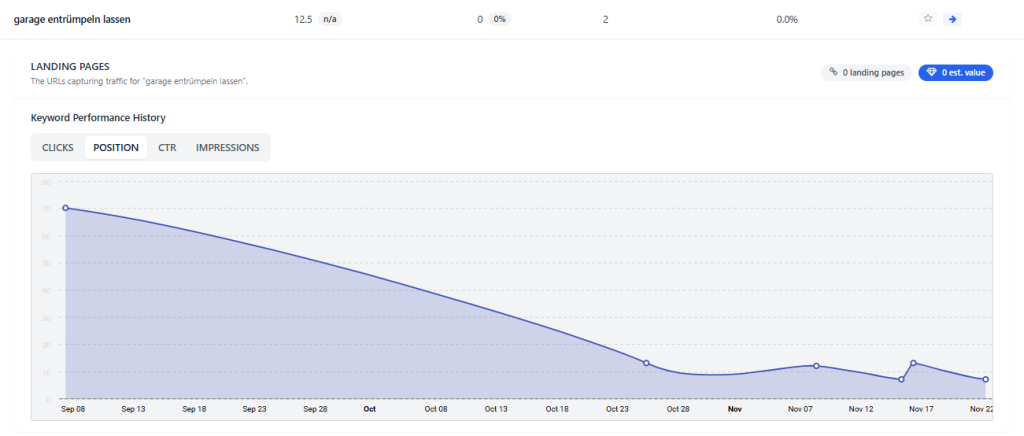Screen dimensions: 1024x436
Task: Click the 0% badge in clicks column
Action: pos(498,19)
